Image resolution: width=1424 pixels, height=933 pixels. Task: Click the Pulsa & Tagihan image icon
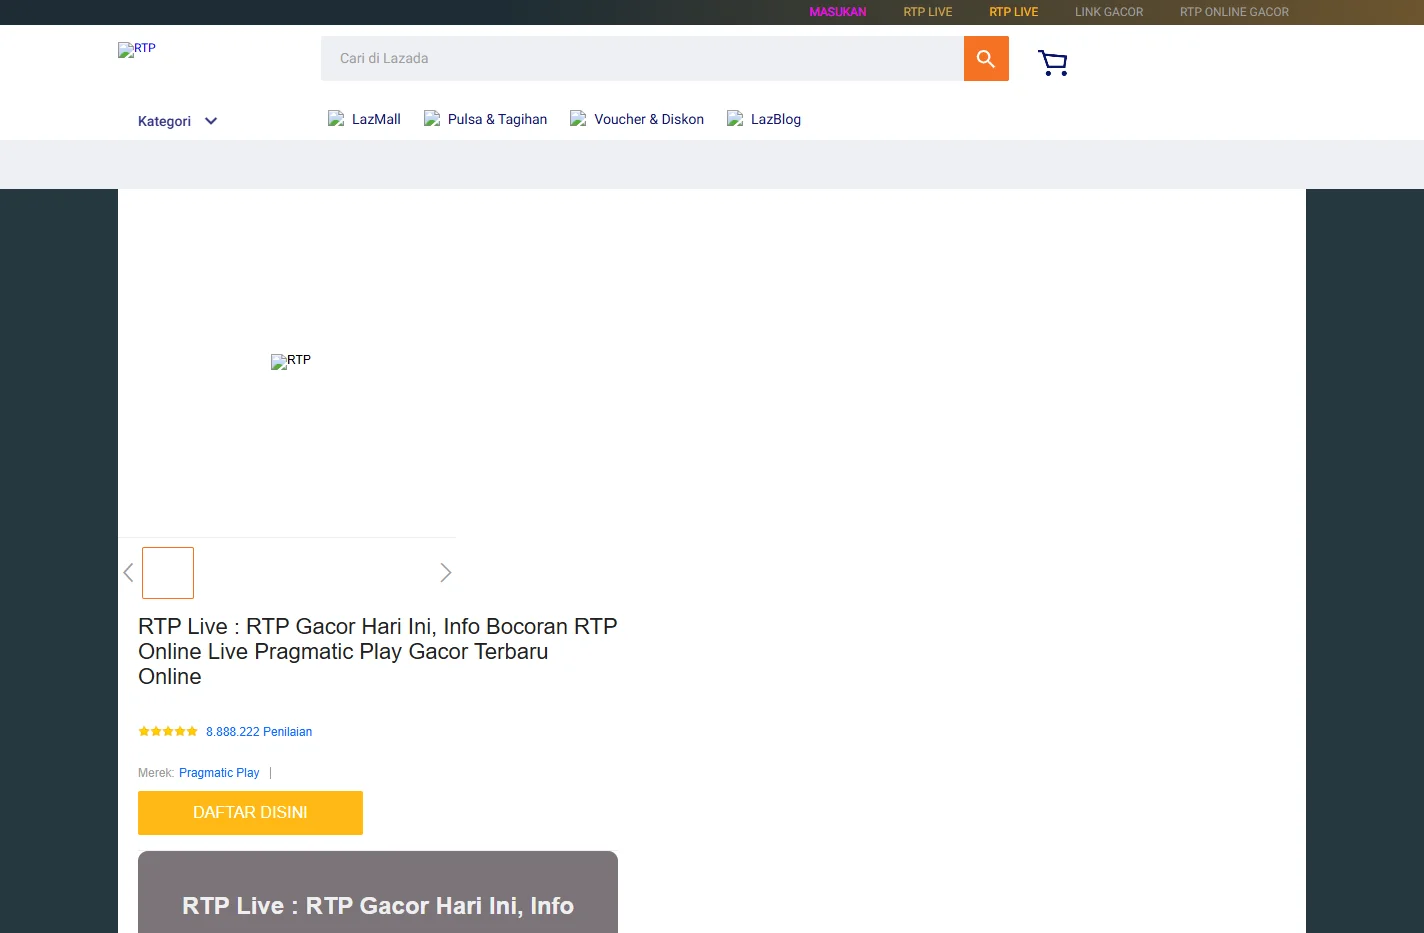point(432,118)
